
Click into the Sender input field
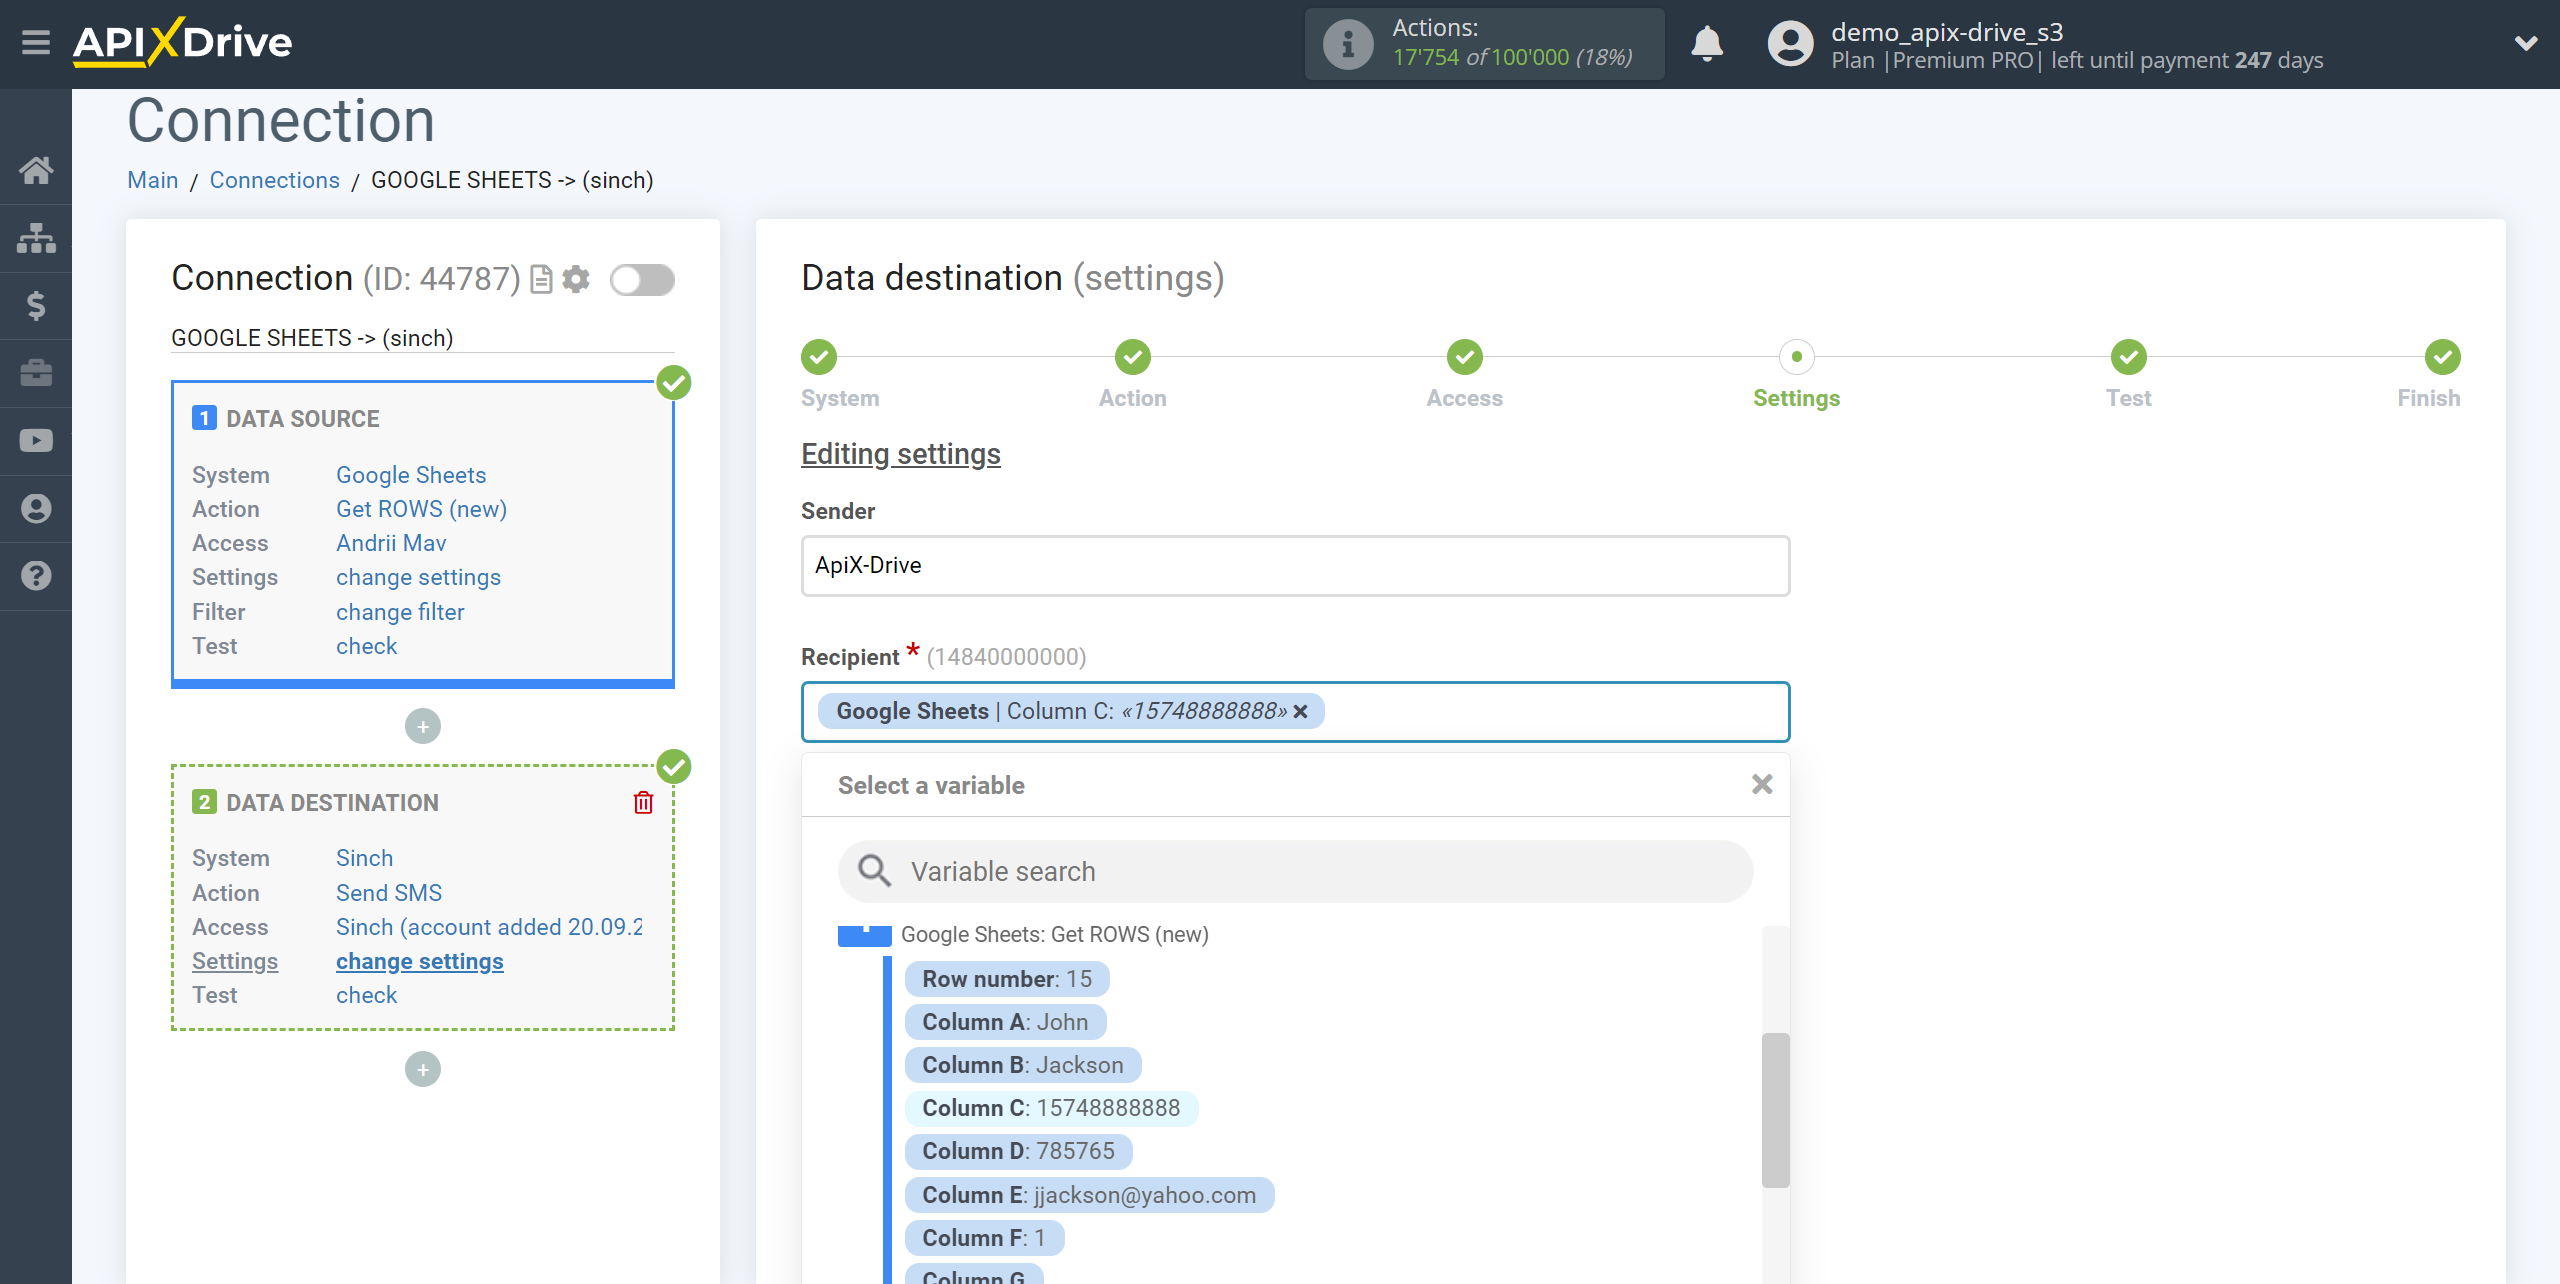coord(1295,566)
